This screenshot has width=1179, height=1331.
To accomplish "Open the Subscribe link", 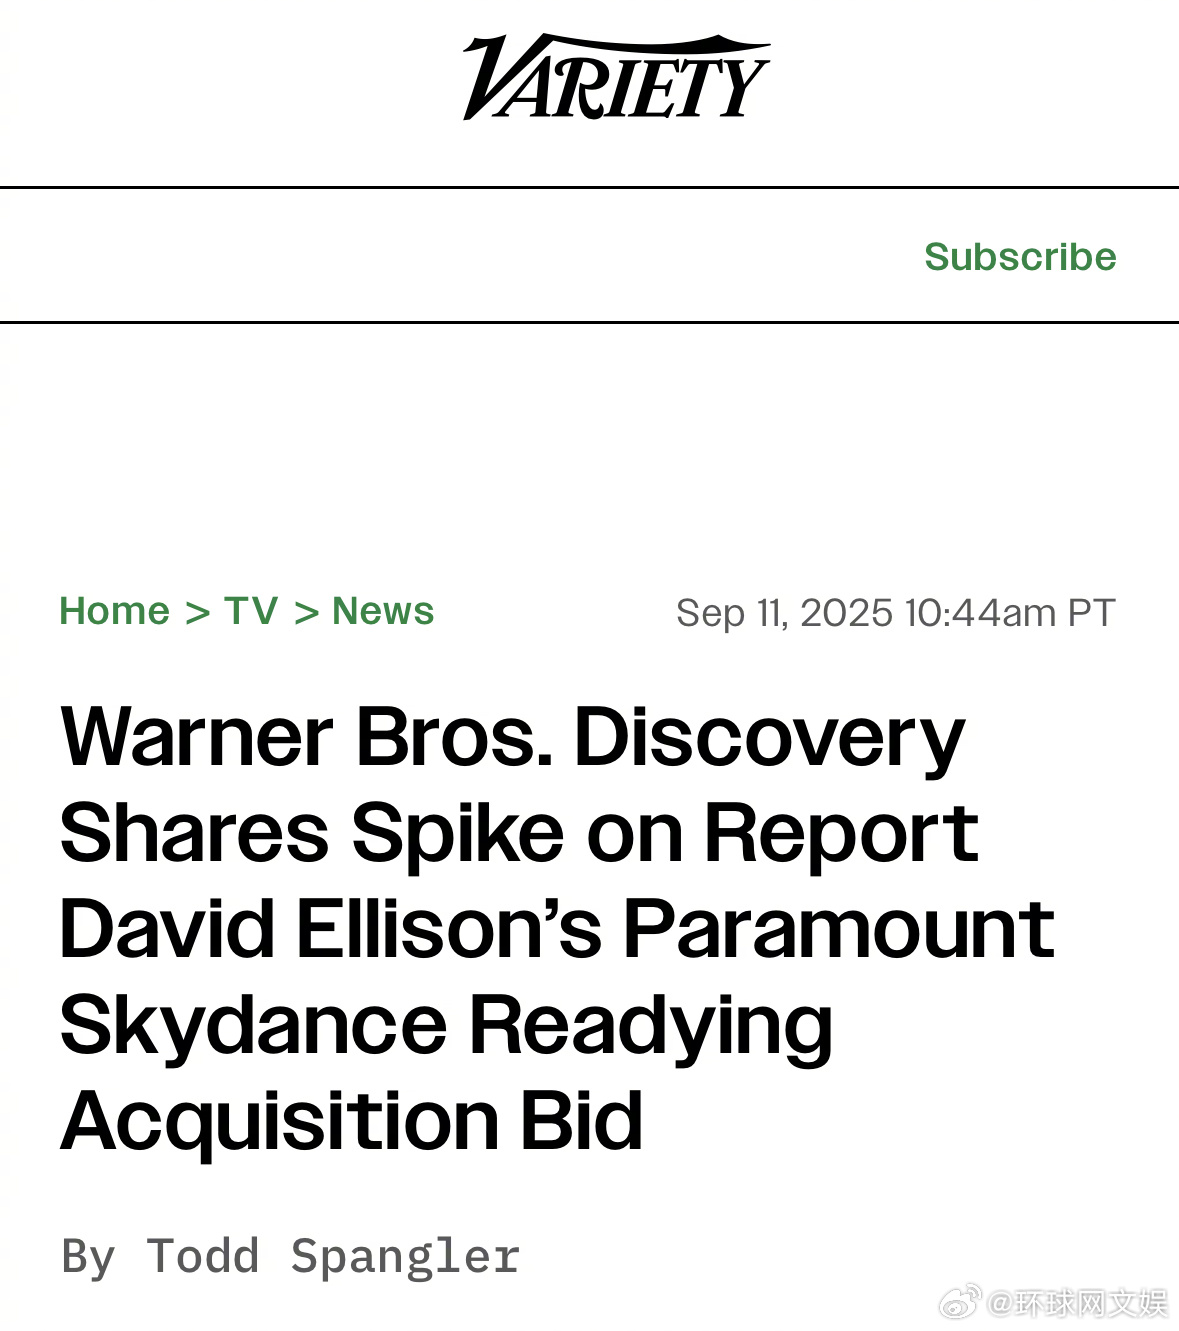I will tap(1020, 257).
